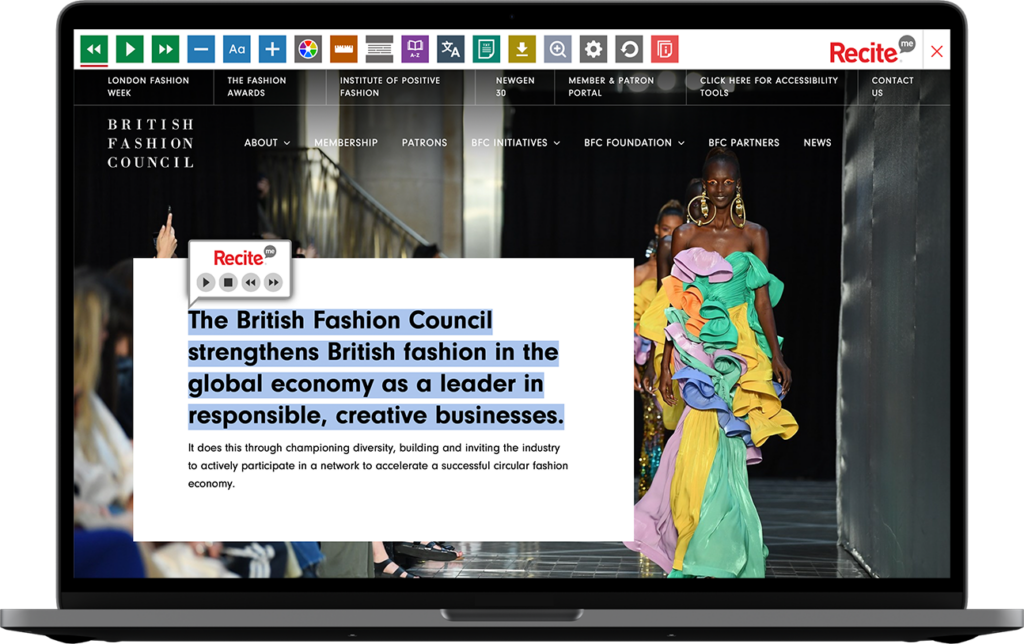Open London Fashion Week link

[x=148, y=86]
